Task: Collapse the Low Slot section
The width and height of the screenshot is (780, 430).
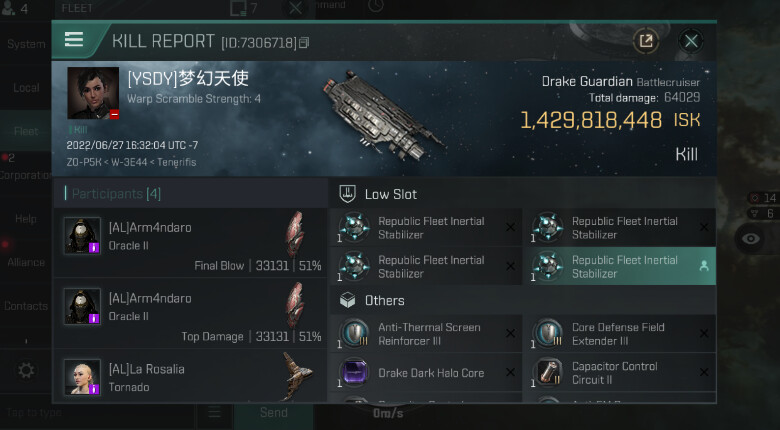Action: 390,194
